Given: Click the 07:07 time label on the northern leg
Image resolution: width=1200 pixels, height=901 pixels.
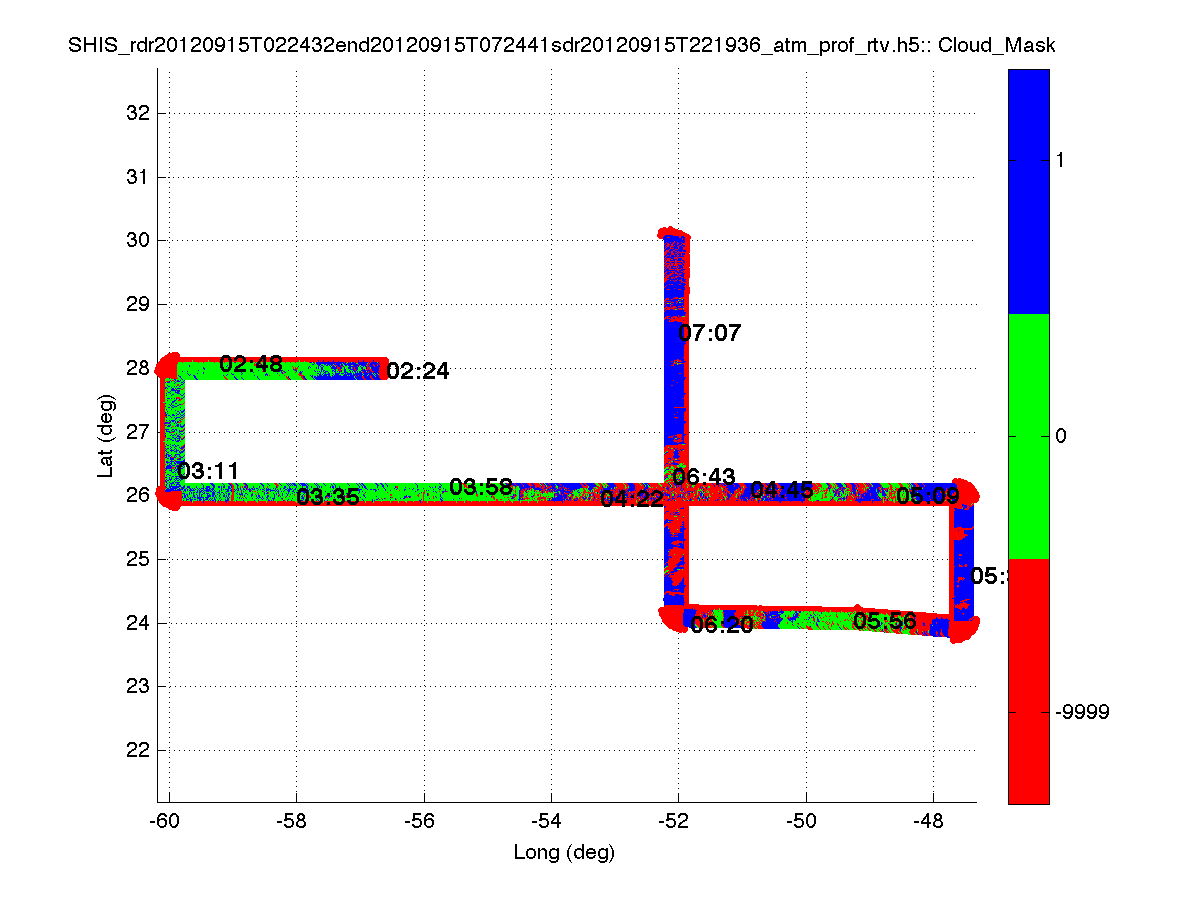Looking at the screenshot, I should (710, 333).
